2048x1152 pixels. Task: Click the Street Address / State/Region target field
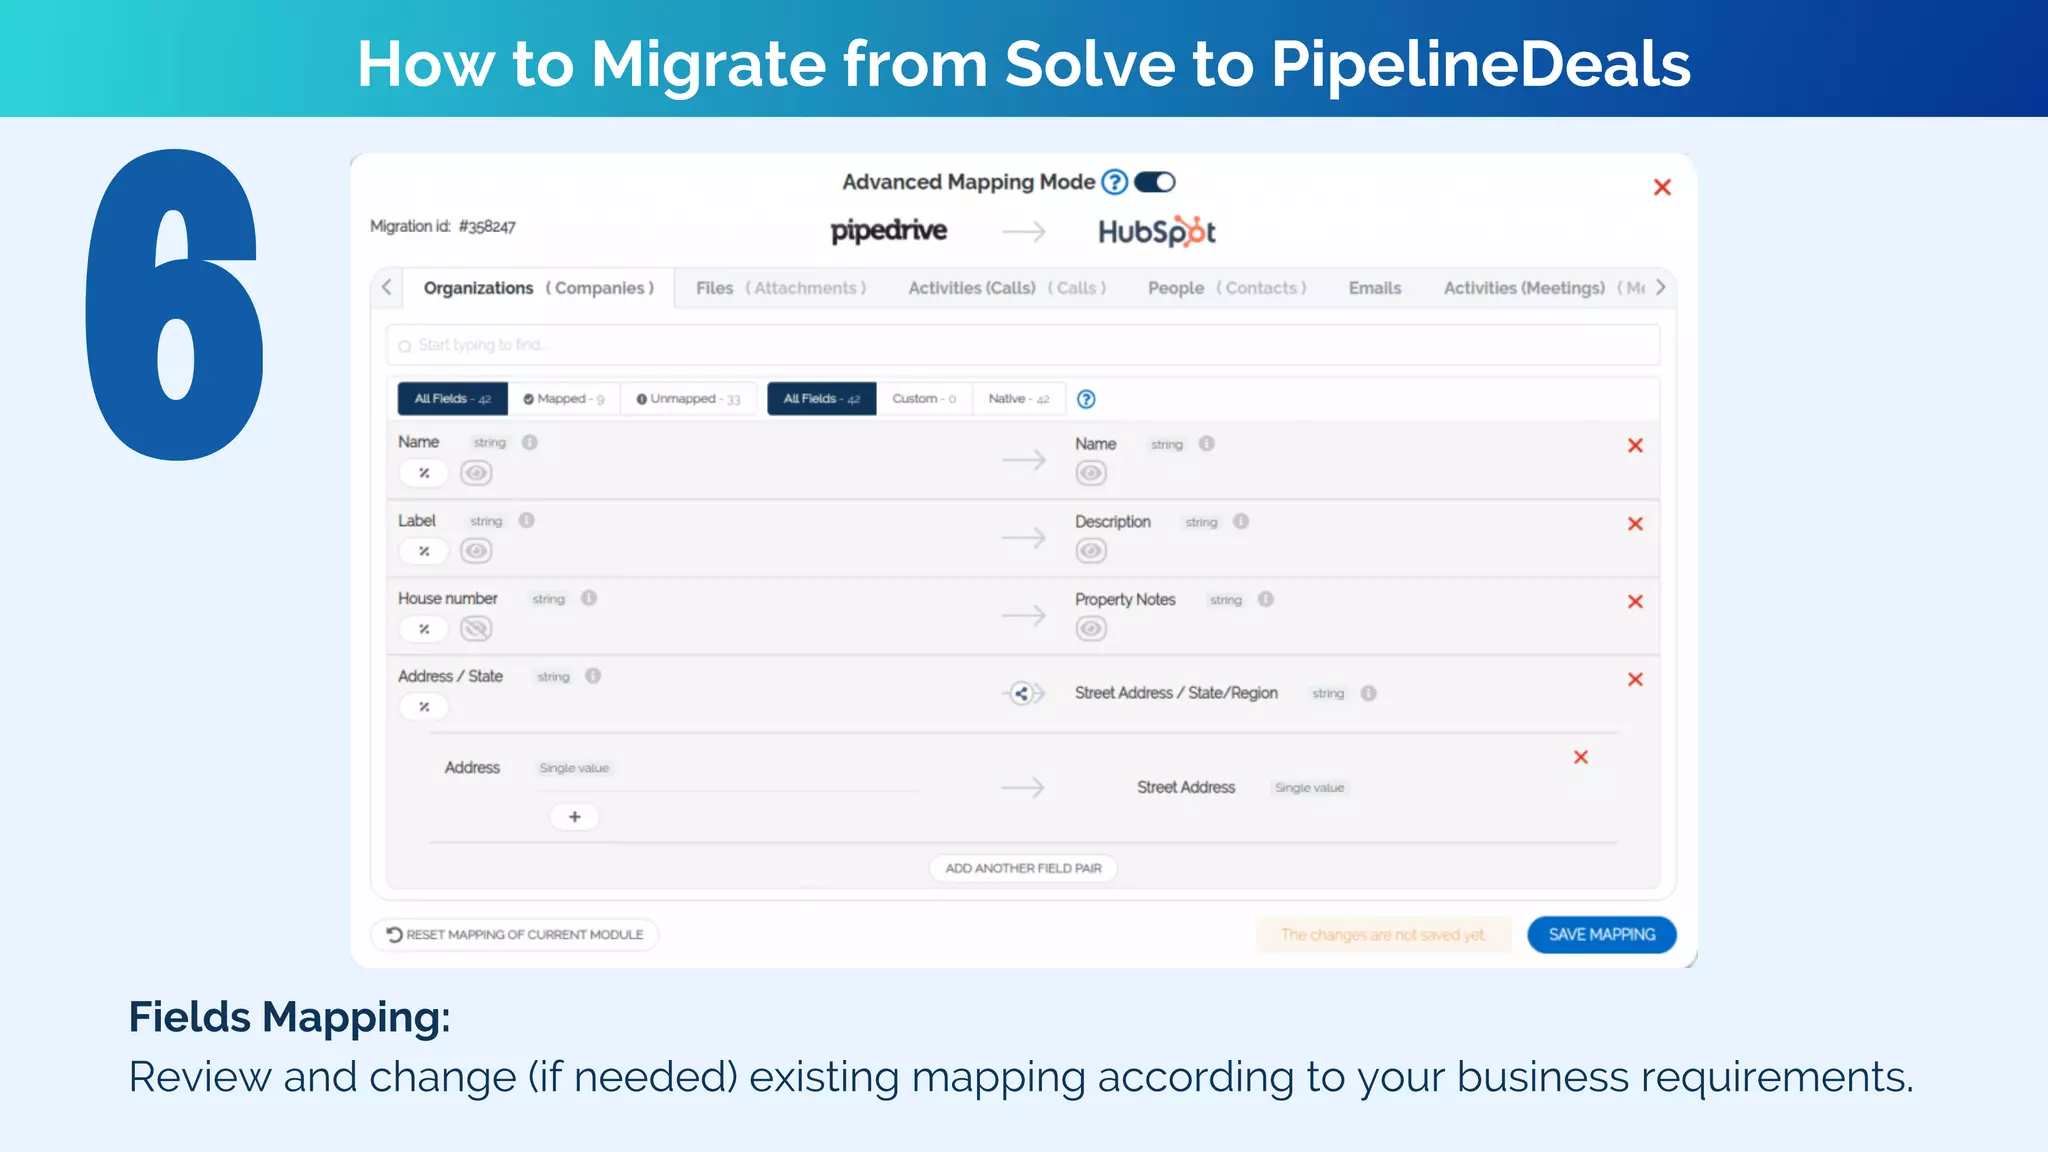pyautogui.click(x=1176, y=693)
